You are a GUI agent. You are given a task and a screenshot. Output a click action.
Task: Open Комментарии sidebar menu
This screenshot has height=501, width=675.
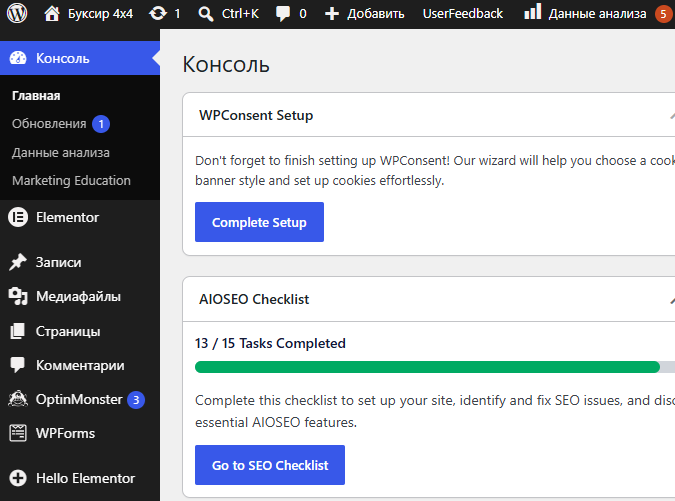[80, 365]
